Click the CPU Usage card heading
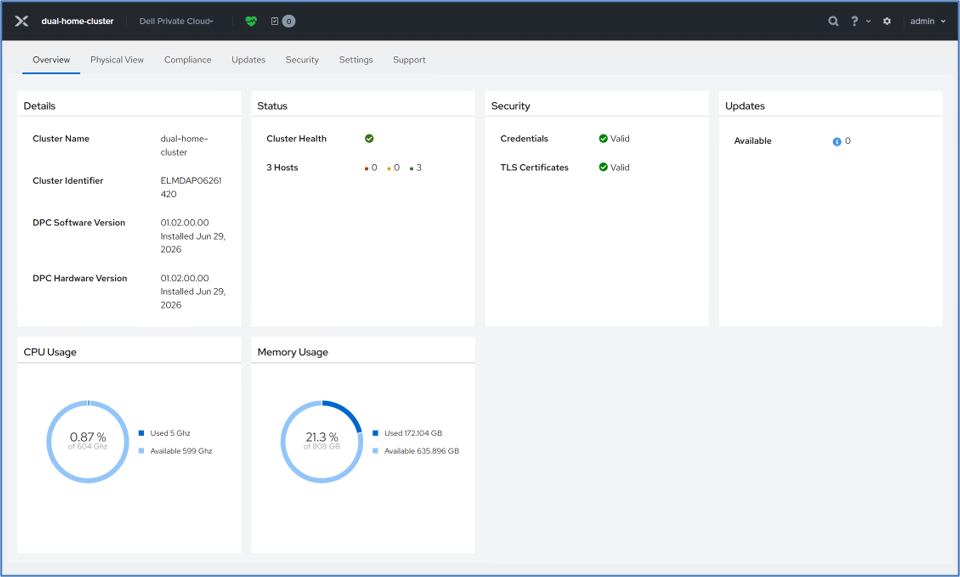 [50, 352]
